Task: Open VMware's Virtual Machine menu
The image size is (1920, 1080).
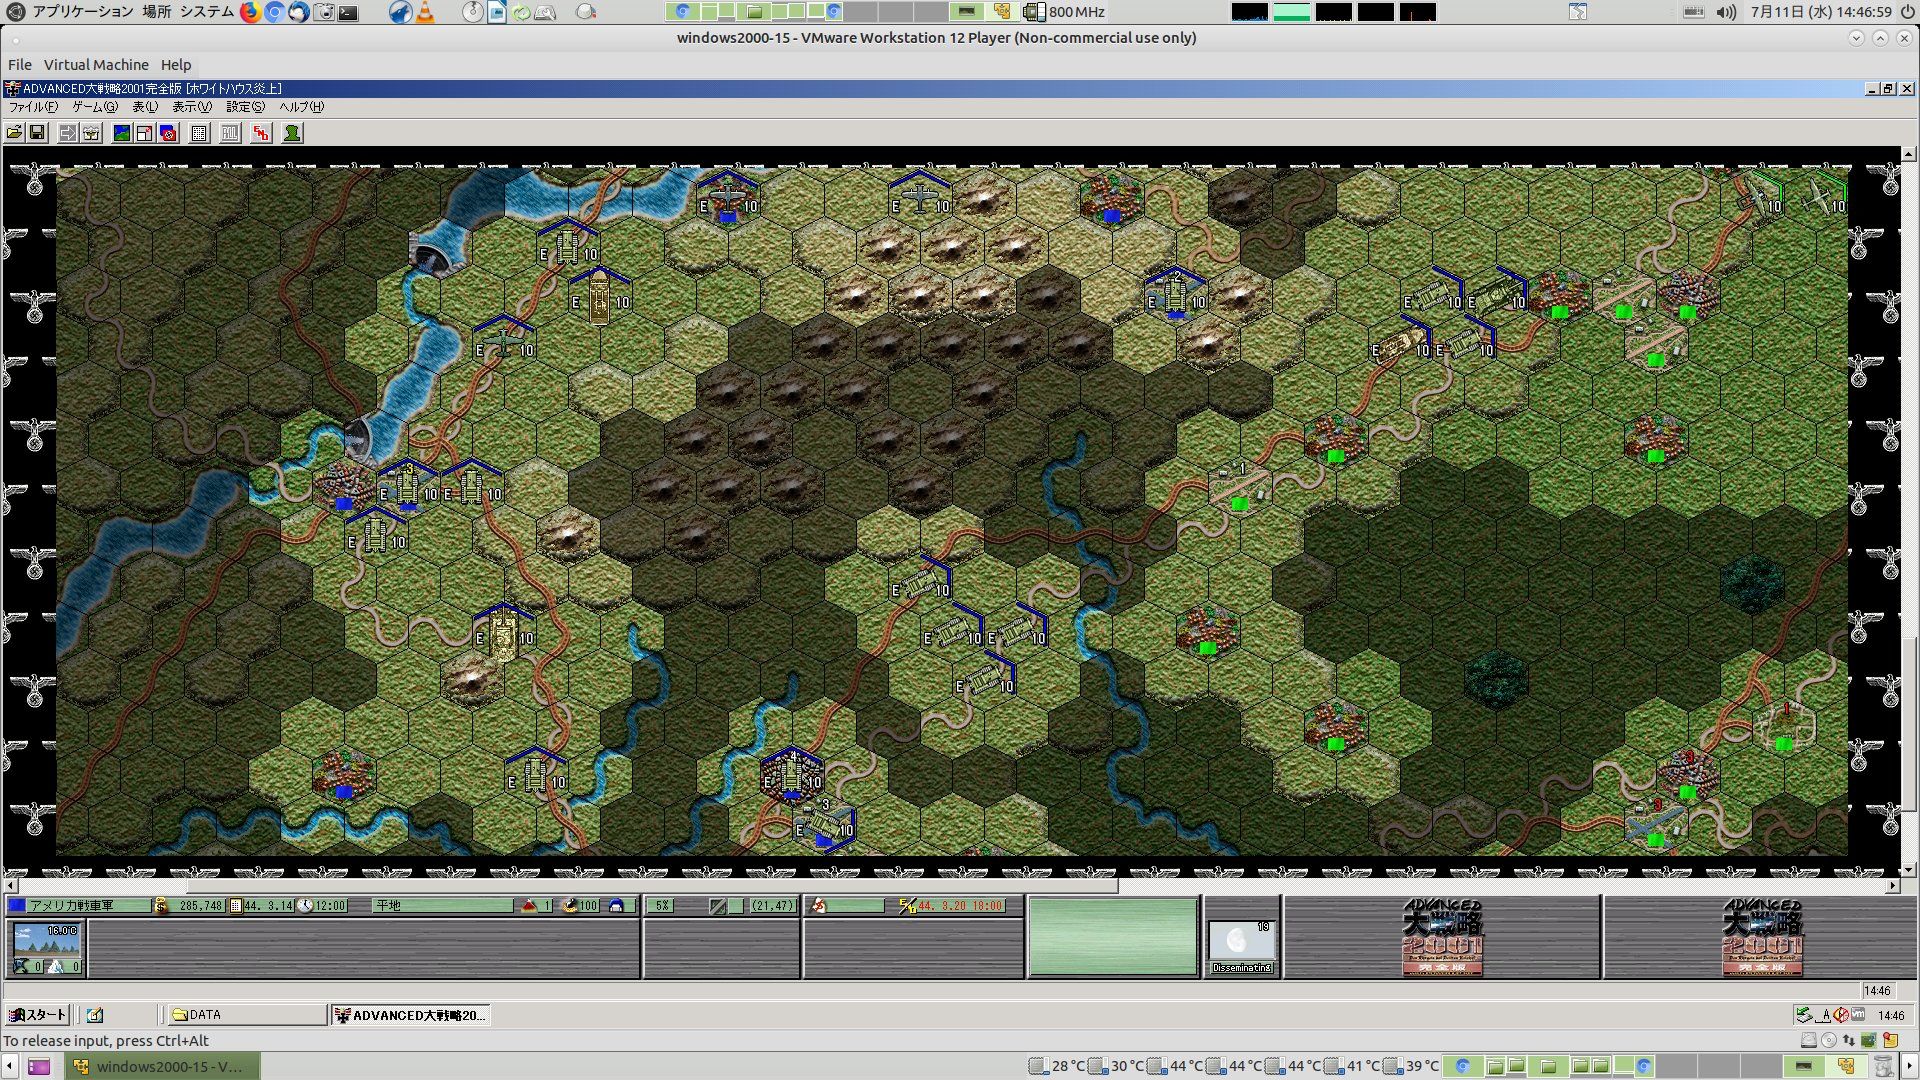Action: tap(96, 65)
